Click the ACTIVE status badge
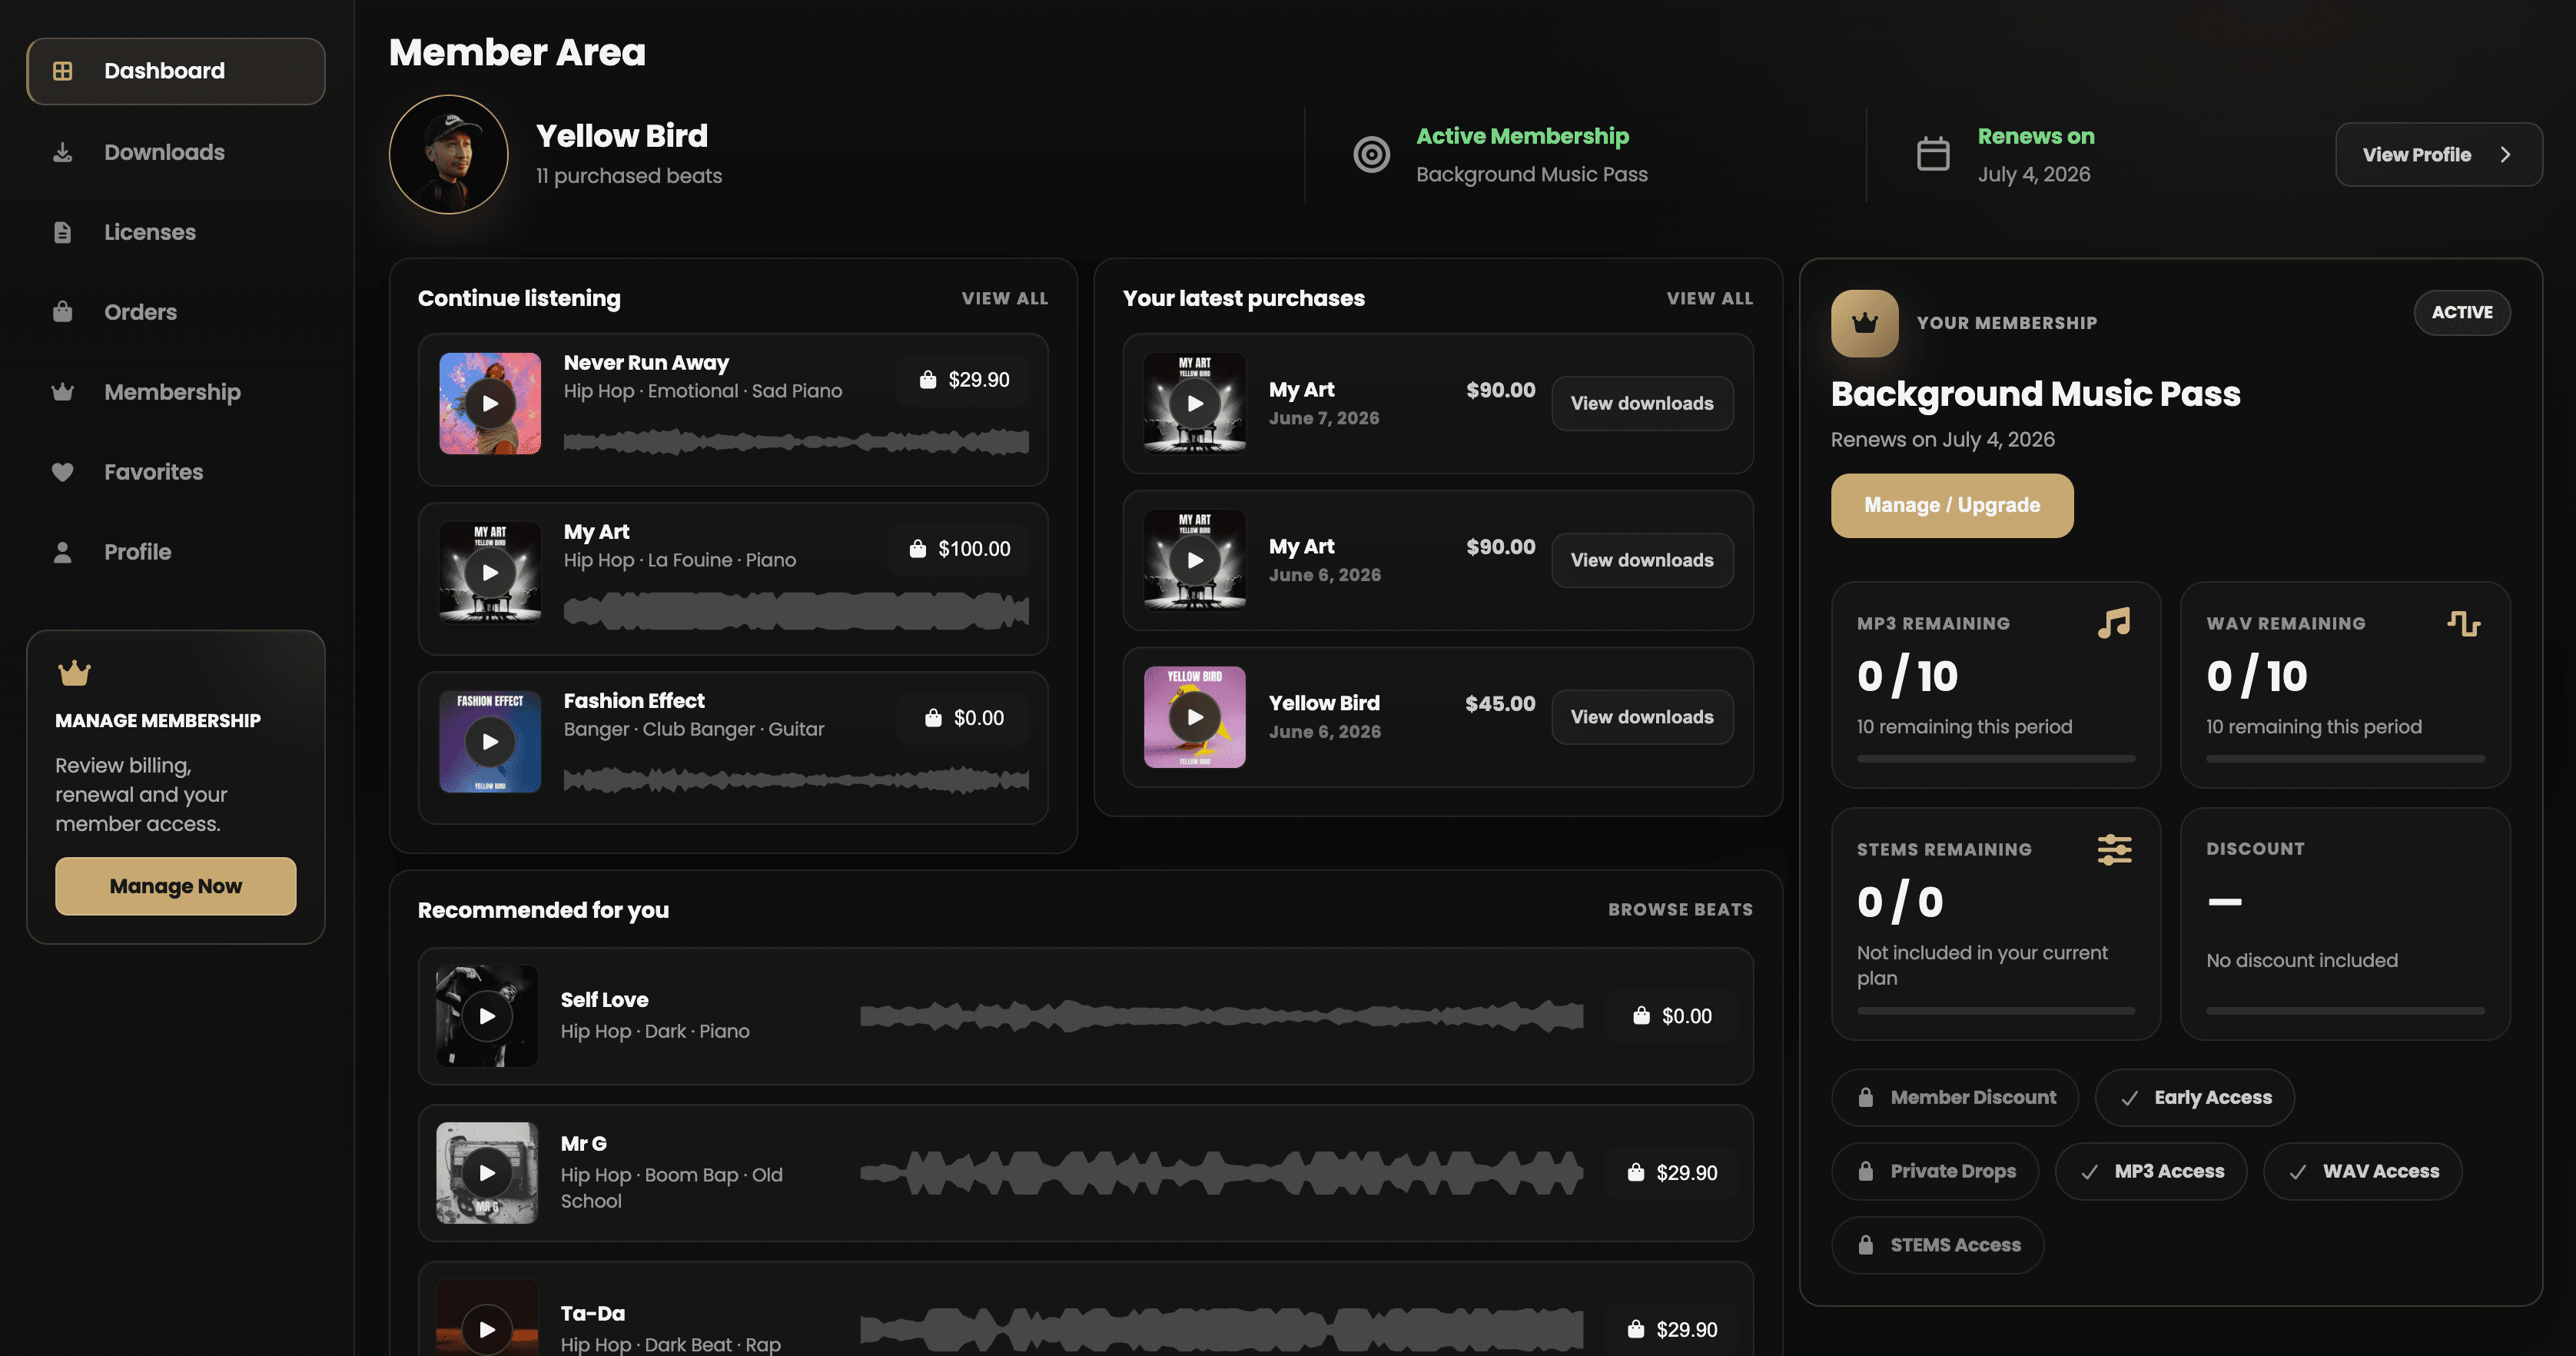 point(2462,313)
